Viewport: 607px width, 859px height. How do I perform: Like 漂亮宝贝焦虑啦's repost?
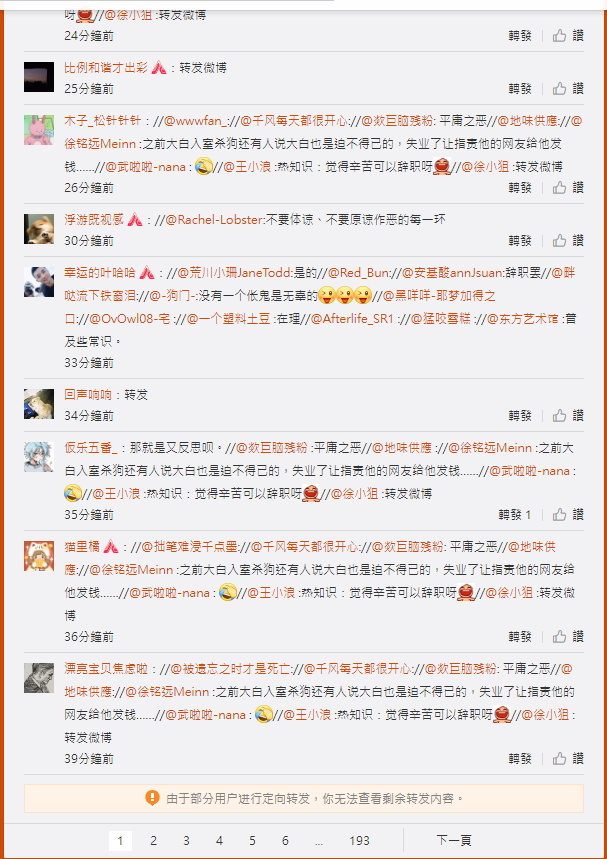click(x=568, y=759)
